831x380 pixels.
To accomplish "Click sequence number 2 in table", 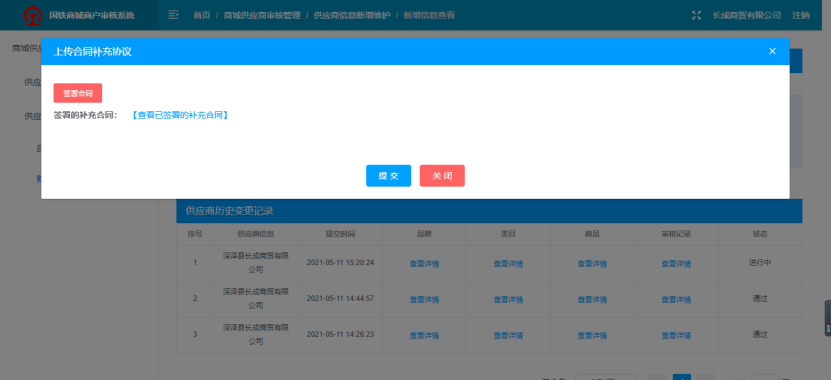I will (195, 299).
